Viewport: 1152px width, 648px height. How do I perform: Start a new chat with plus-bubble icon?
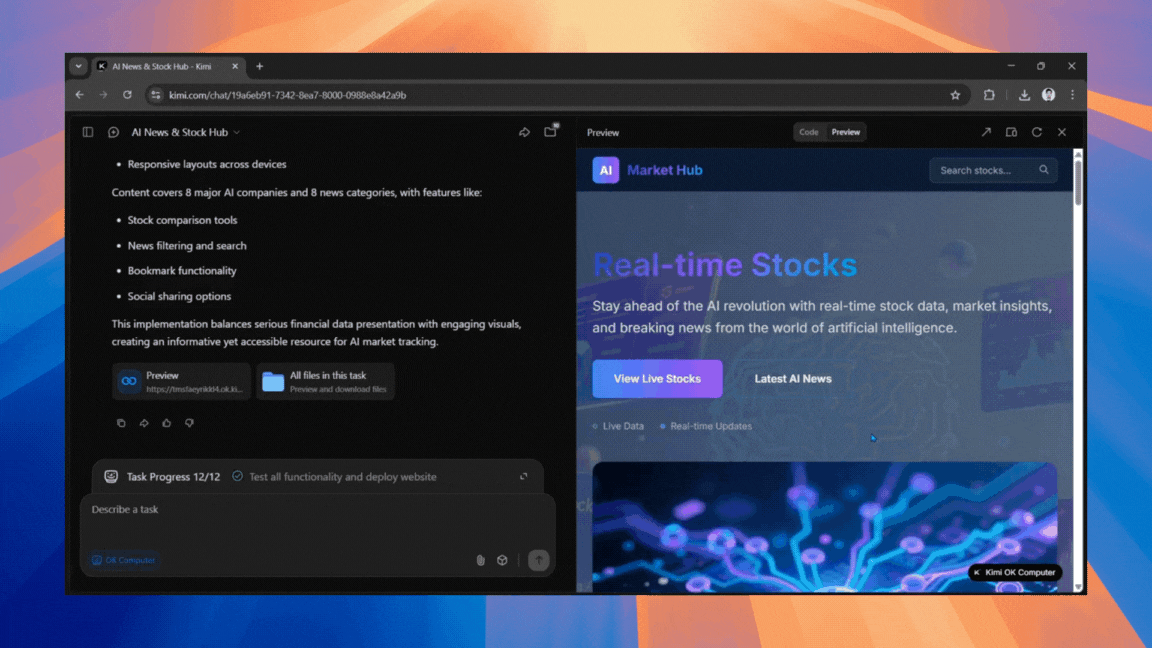pos(113,132)
